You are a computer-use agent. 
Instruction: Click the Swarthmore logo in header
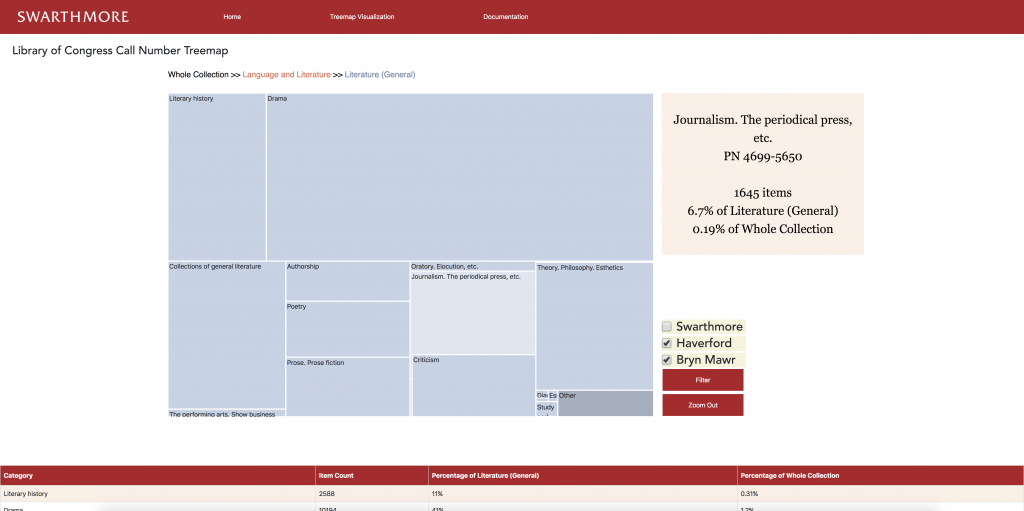pyautogui.click(x=73, y=17)
